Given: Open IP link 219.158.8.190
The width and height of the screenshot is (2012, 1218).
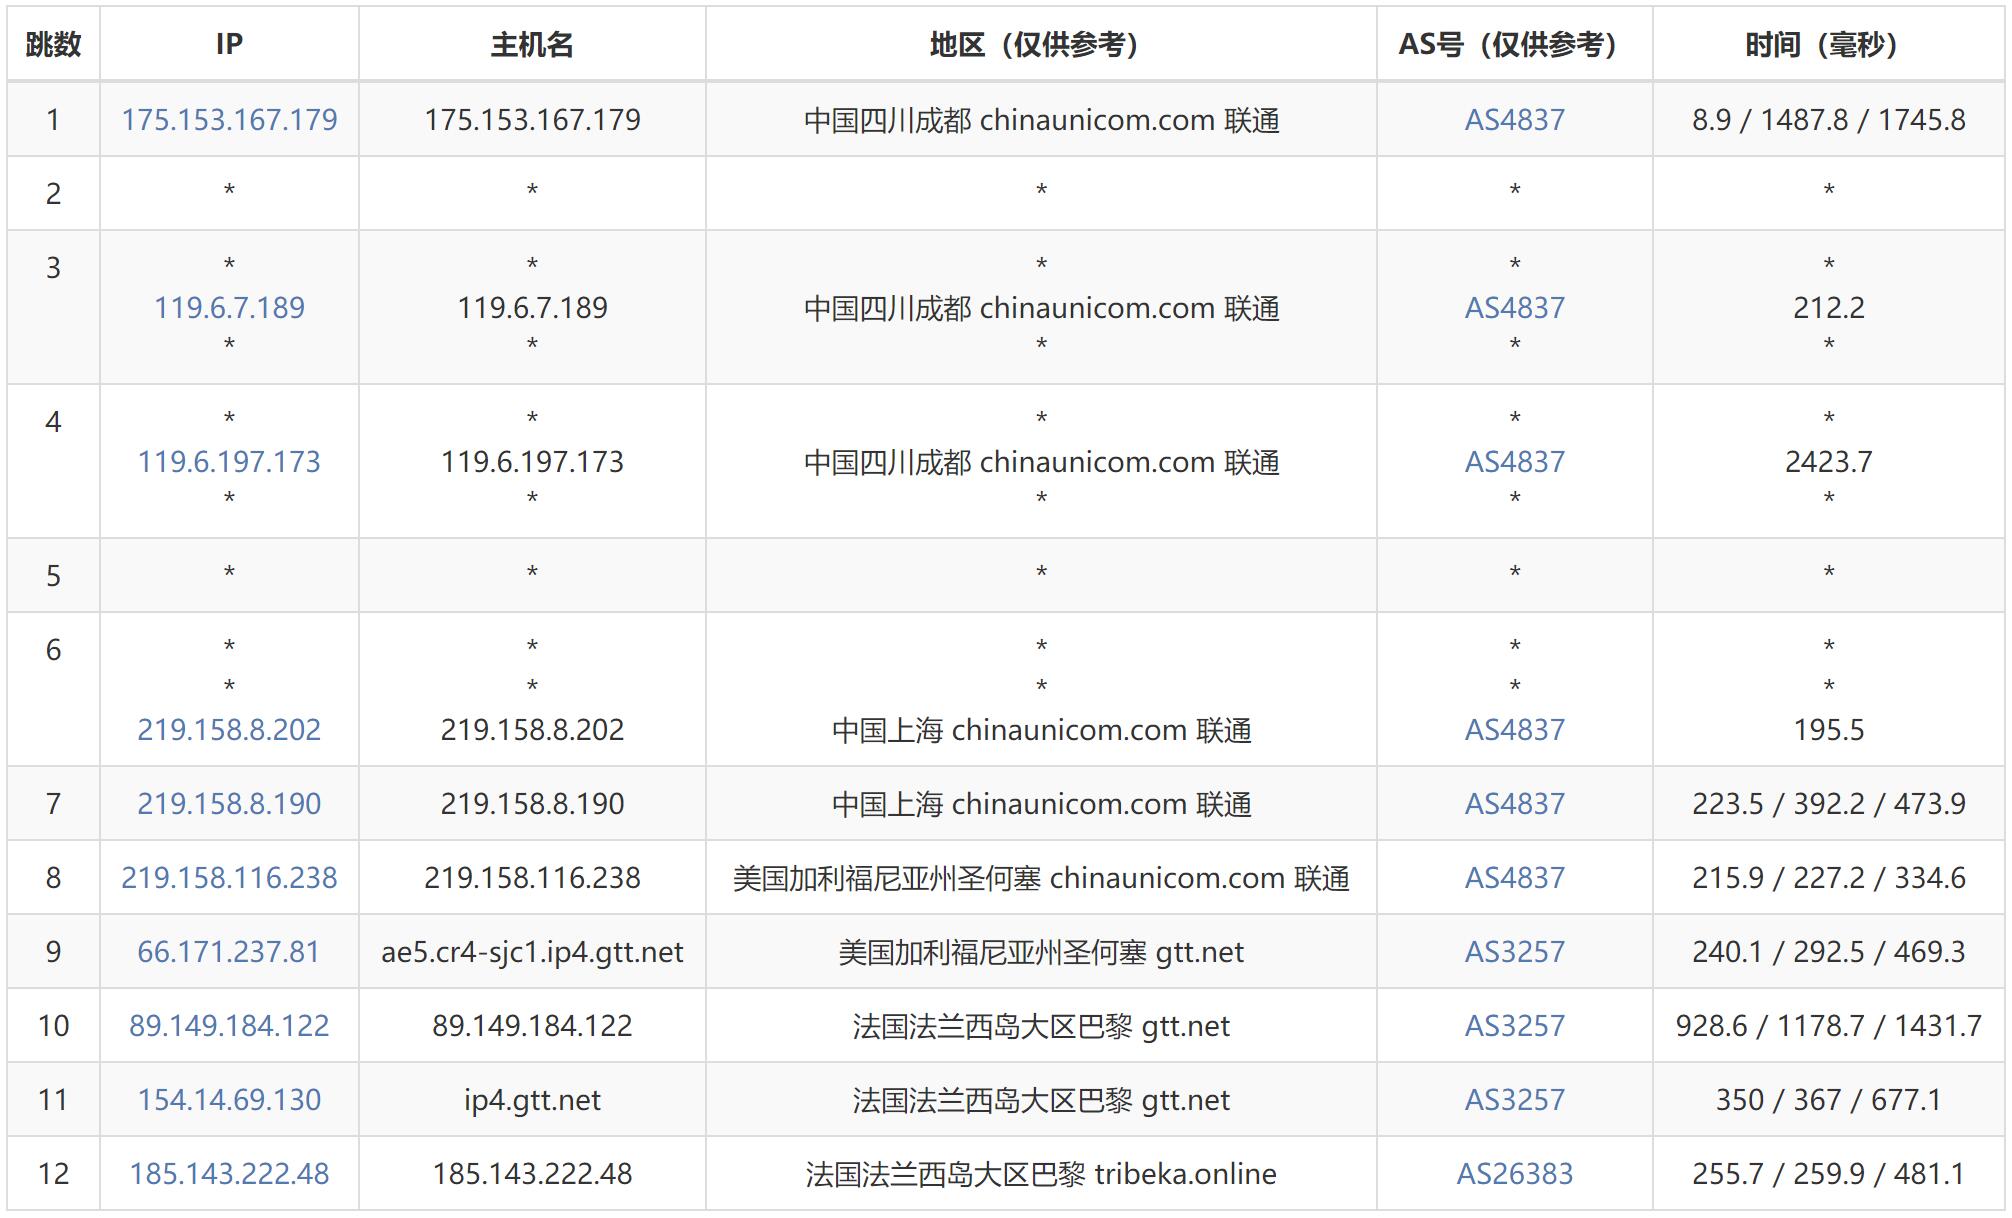Looking at the screenshot, I should pyautogui.click(x=229, y=804).
